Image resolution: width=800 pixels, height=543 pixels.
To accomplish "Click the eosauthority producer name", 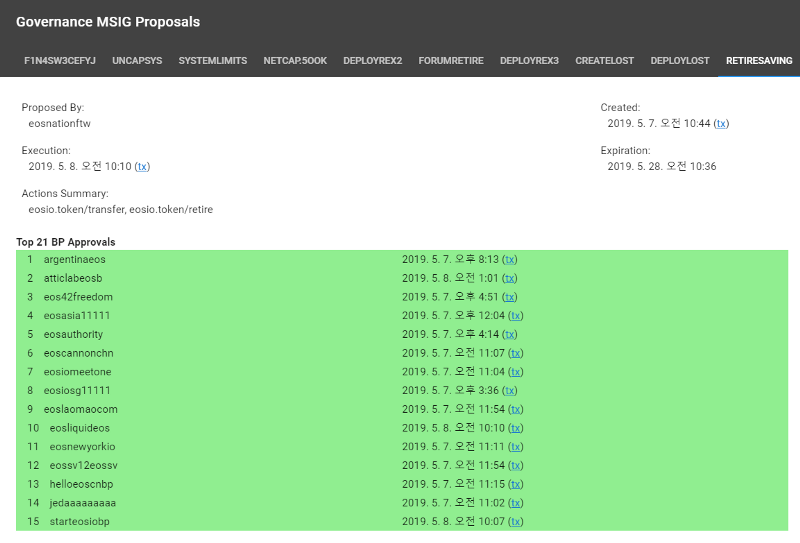I will (73, 334).
